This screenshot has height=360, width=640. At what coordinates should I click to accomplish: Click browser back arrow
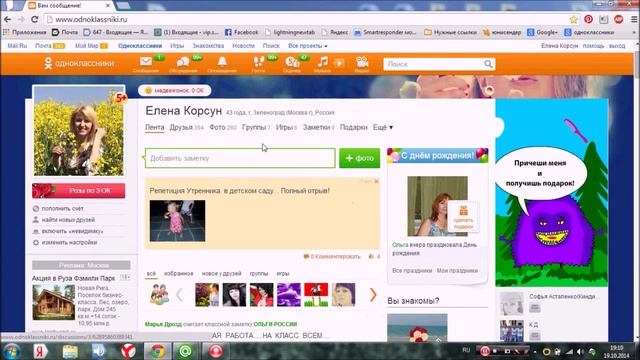tap(8, 19)
